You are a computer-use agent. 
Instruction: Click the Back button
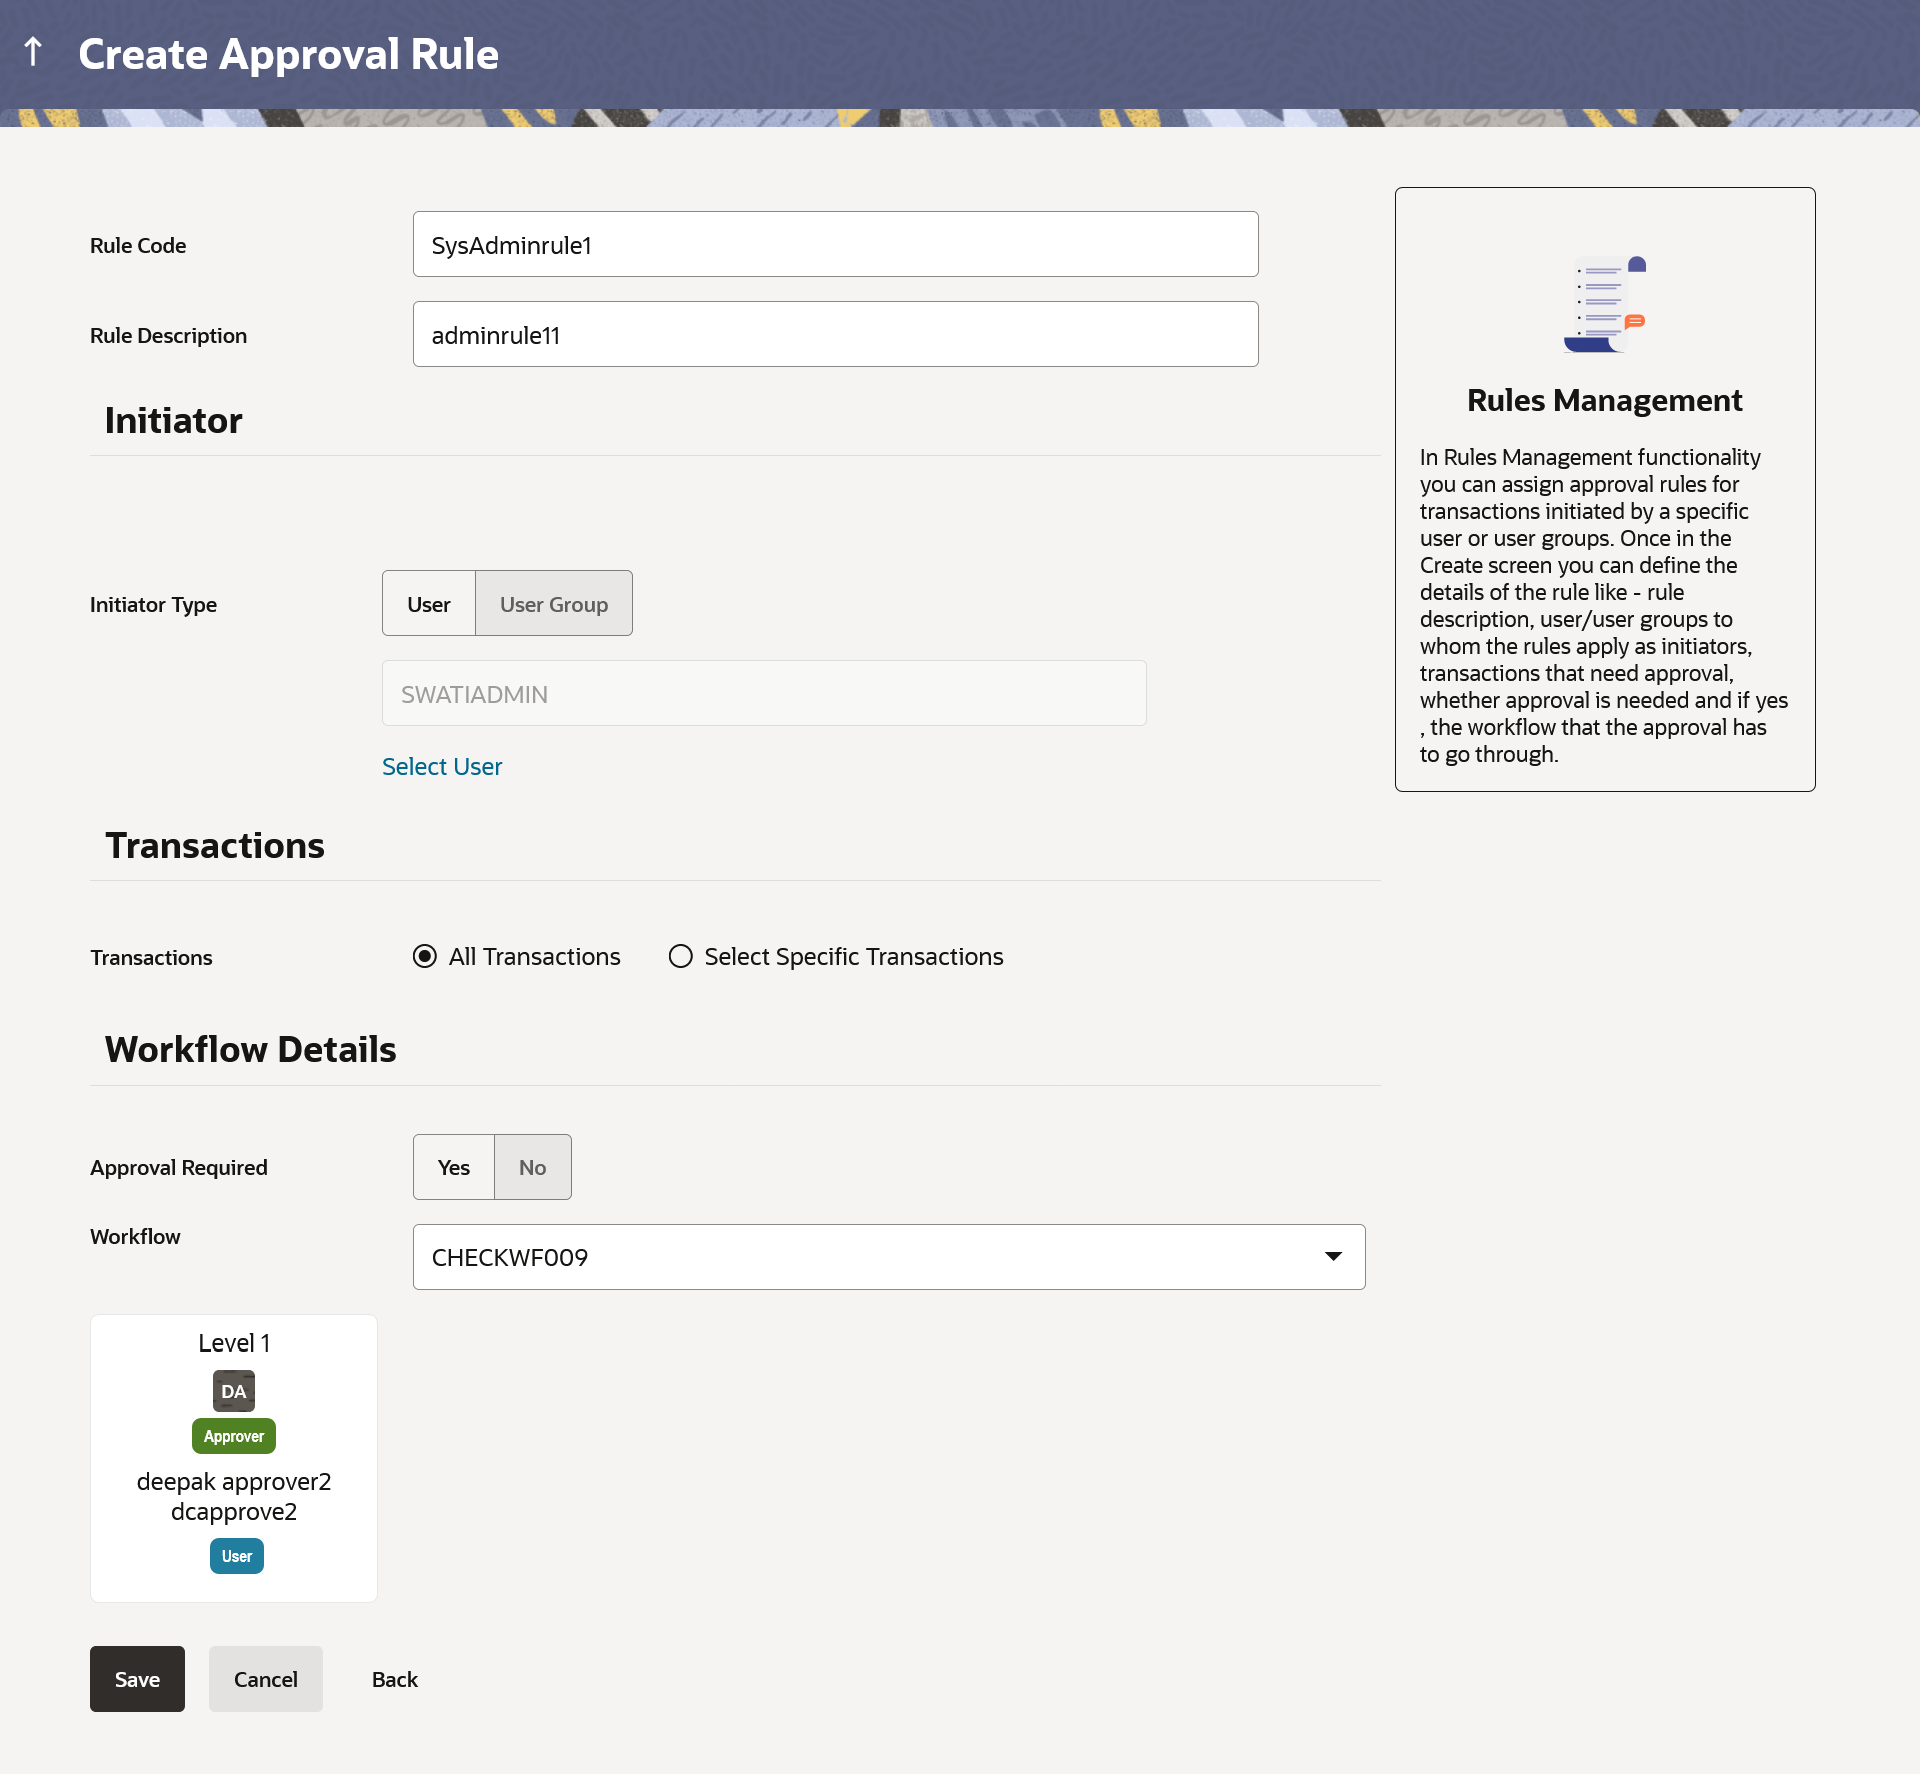click(x=395, y=1679)
